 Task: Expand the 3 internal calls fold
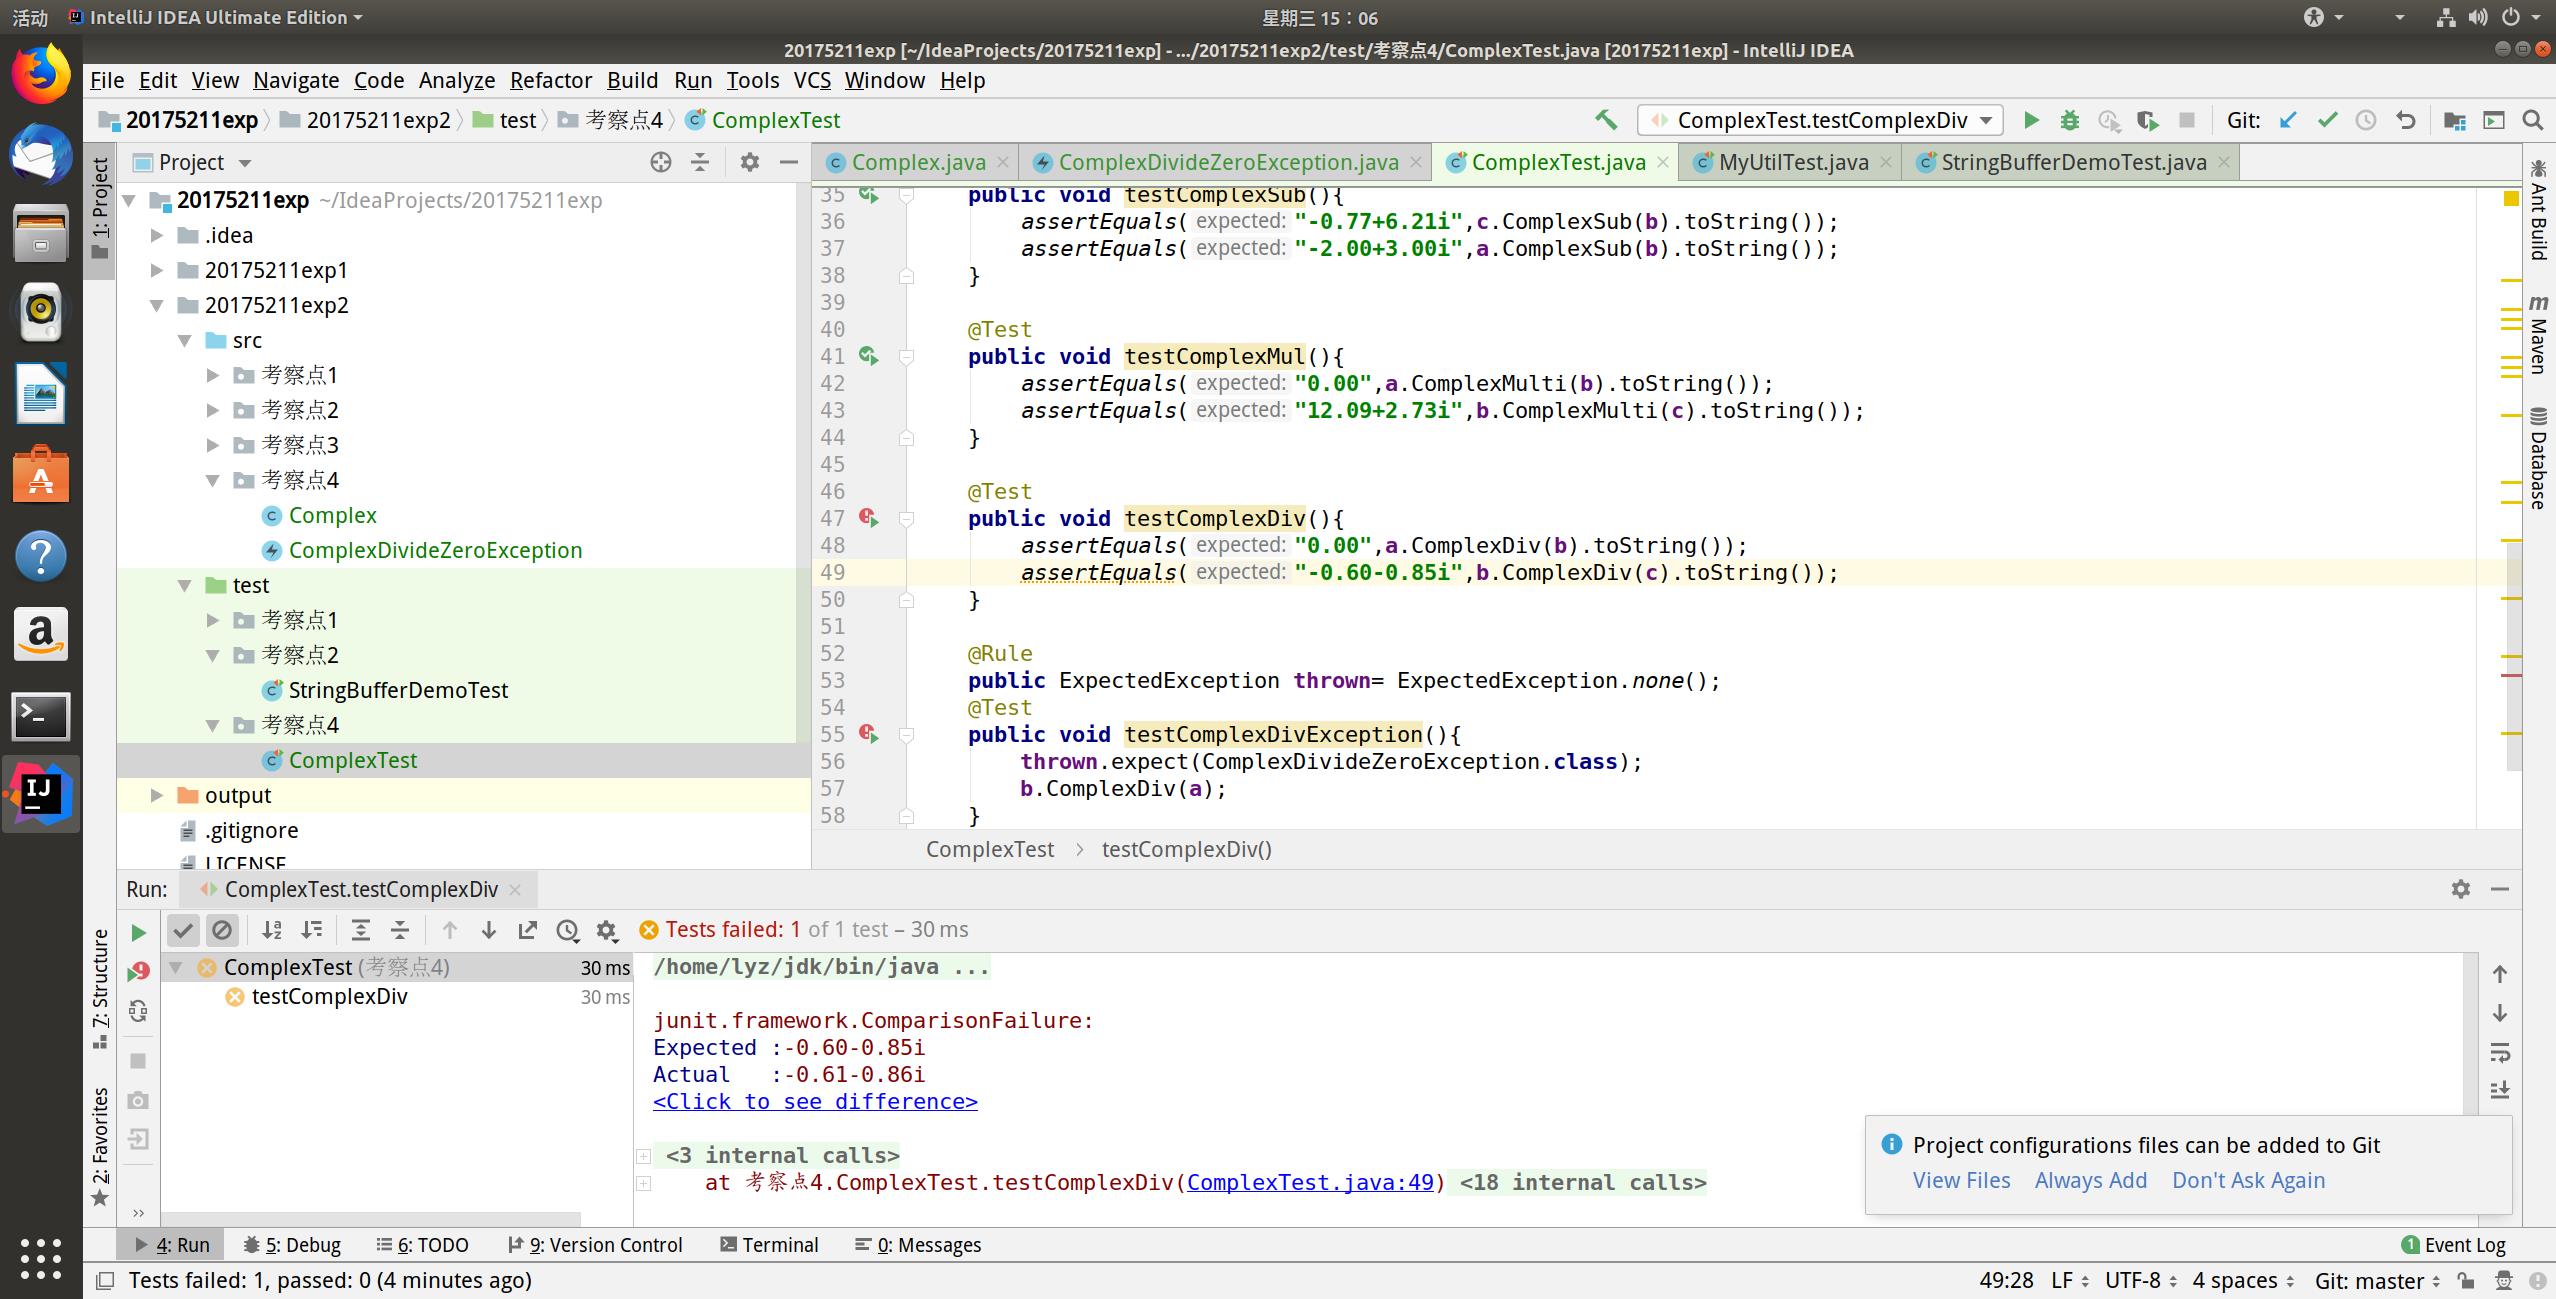tap(644, 1156)
